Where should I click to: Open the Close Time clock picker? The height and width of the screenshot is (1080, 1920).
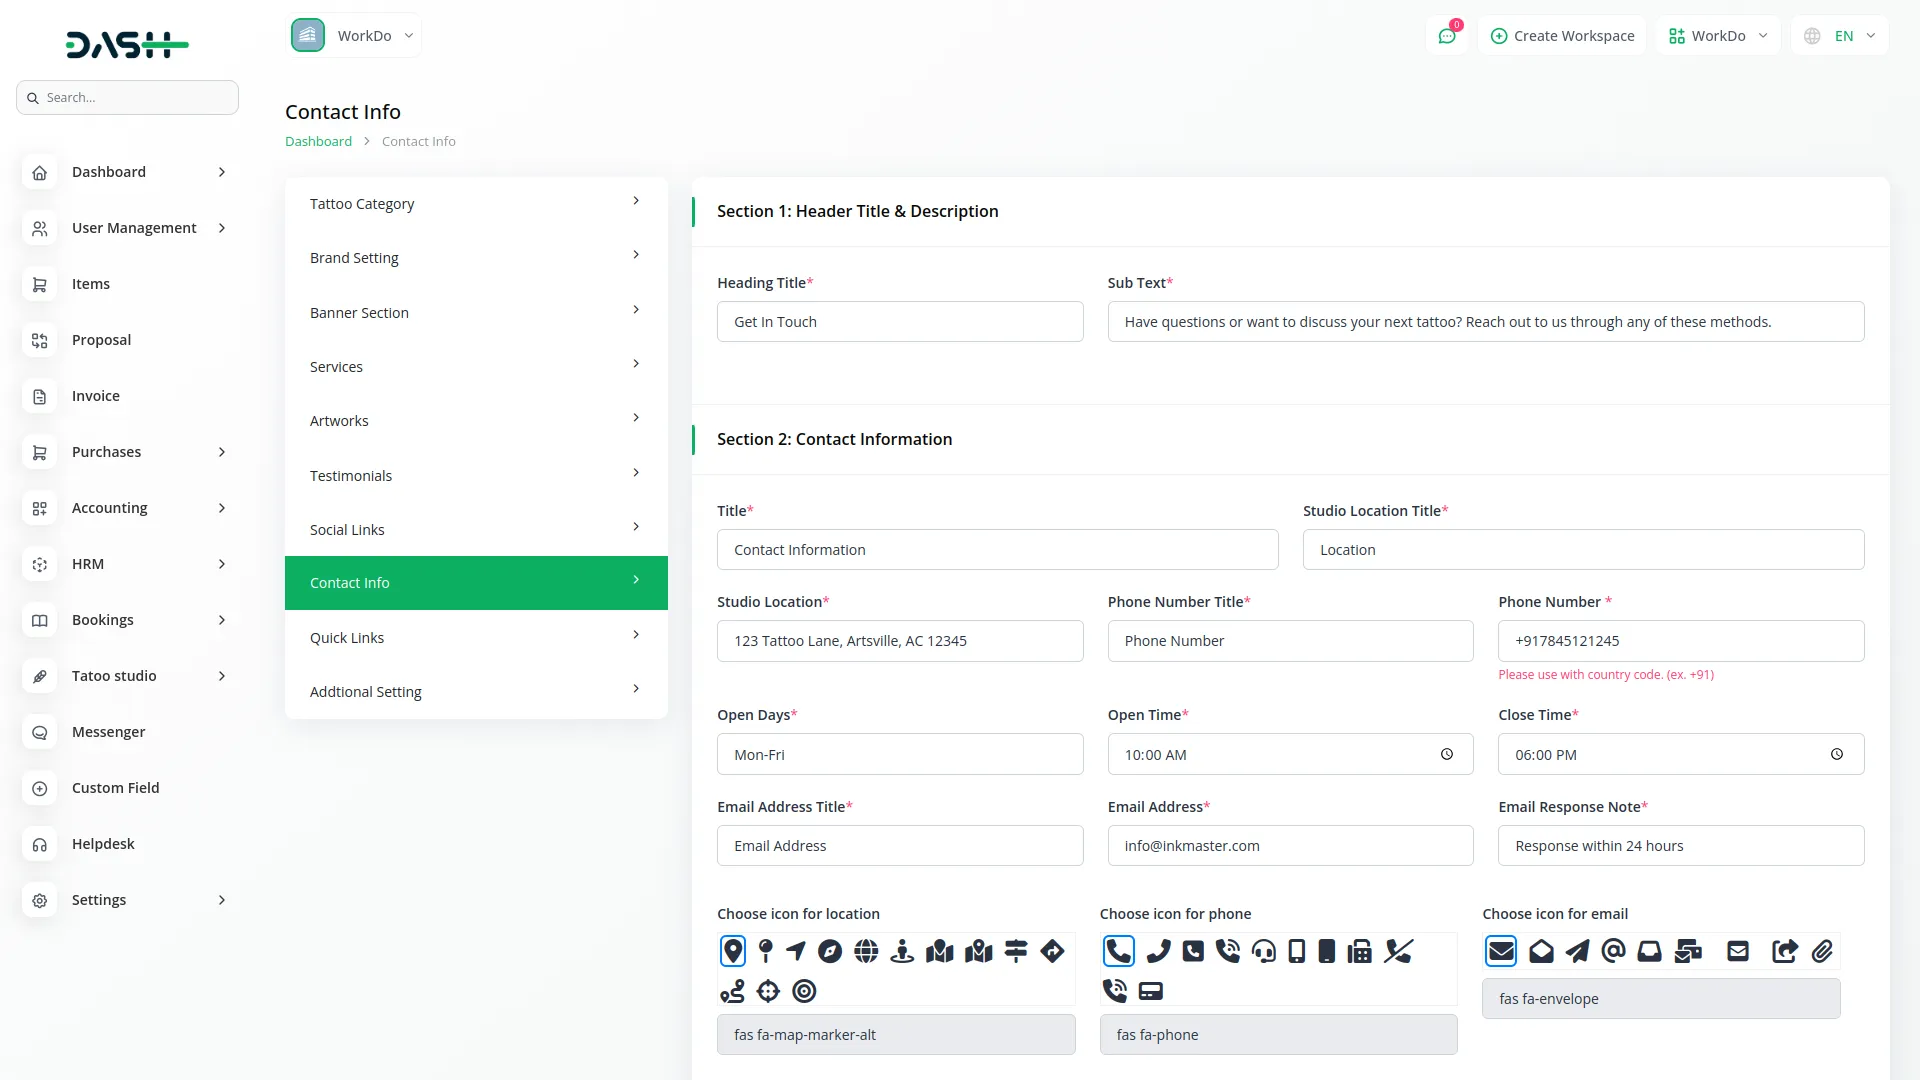[1837, 755]
